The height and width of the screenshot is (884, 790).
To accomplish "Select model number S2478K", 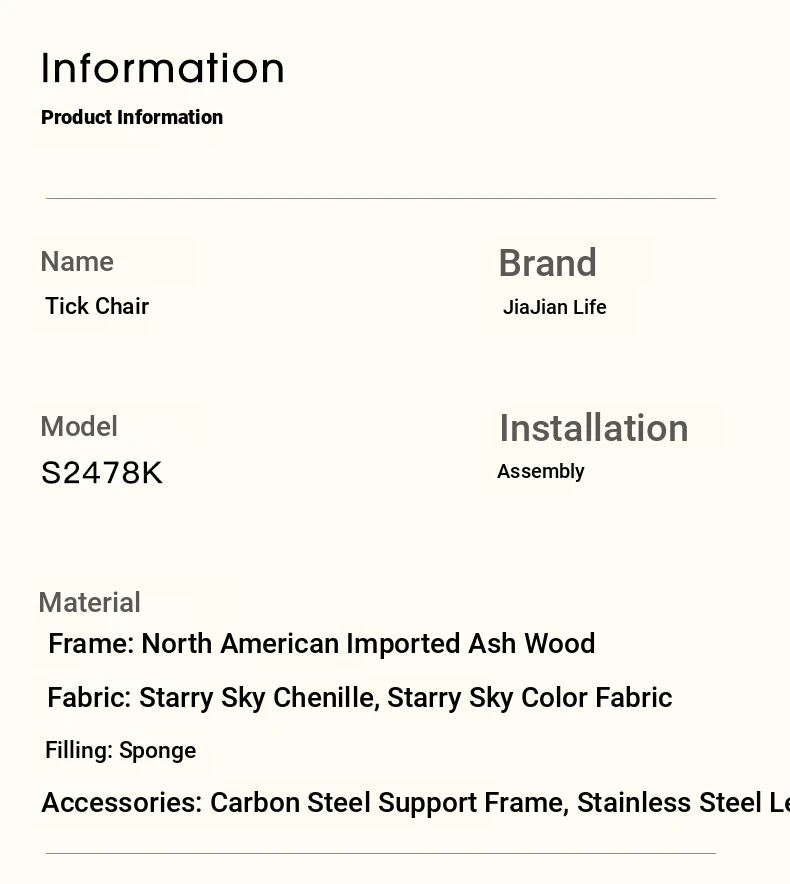I will click(x=101, y=472).
